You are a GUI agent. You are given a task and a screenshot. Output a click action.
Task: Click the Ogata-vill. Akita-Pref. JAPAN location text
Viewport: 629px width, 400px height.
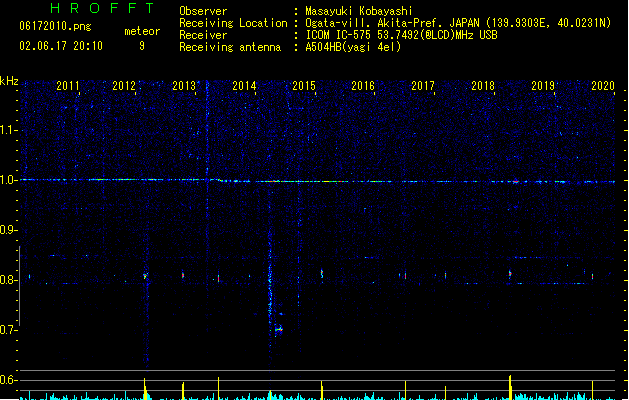click(x=458, y=23)
